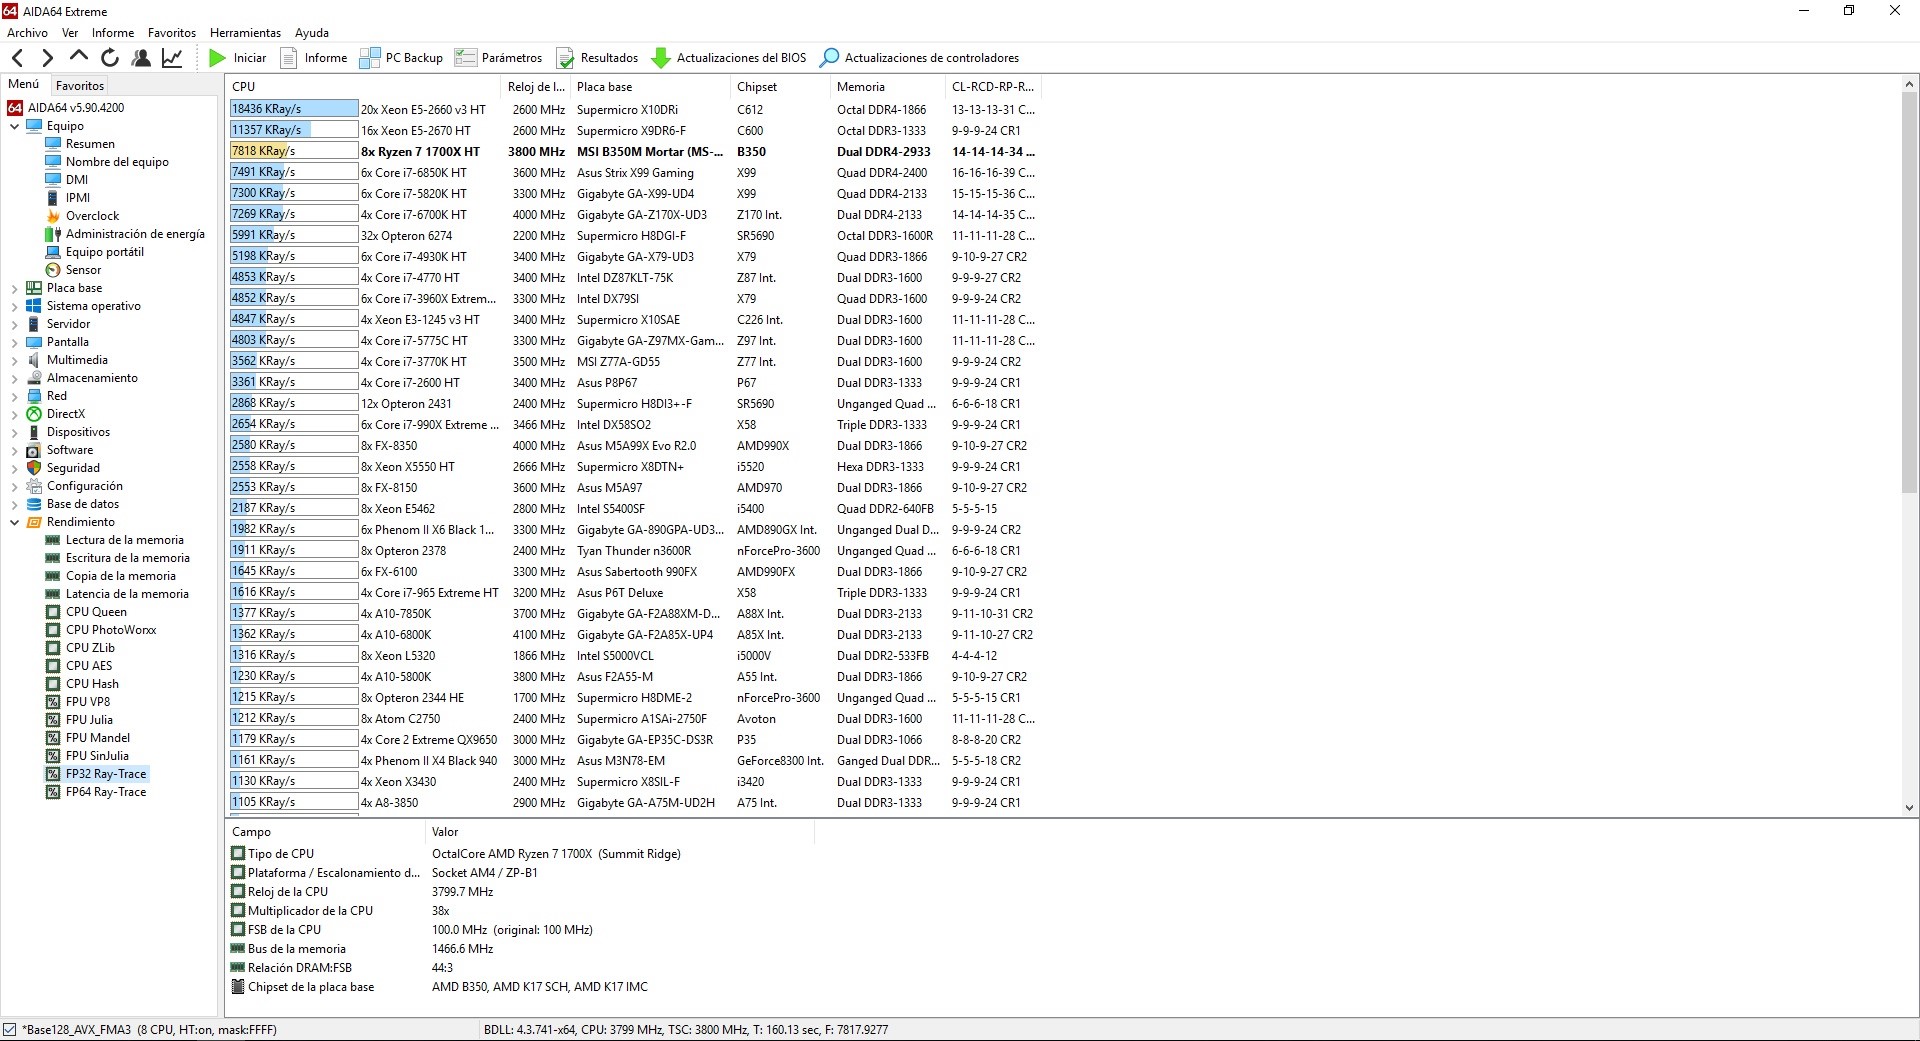This screenshot has height=1041, width=1920.
Task: Expand the Pantalla tree node
Action: (x=15, y=342)
